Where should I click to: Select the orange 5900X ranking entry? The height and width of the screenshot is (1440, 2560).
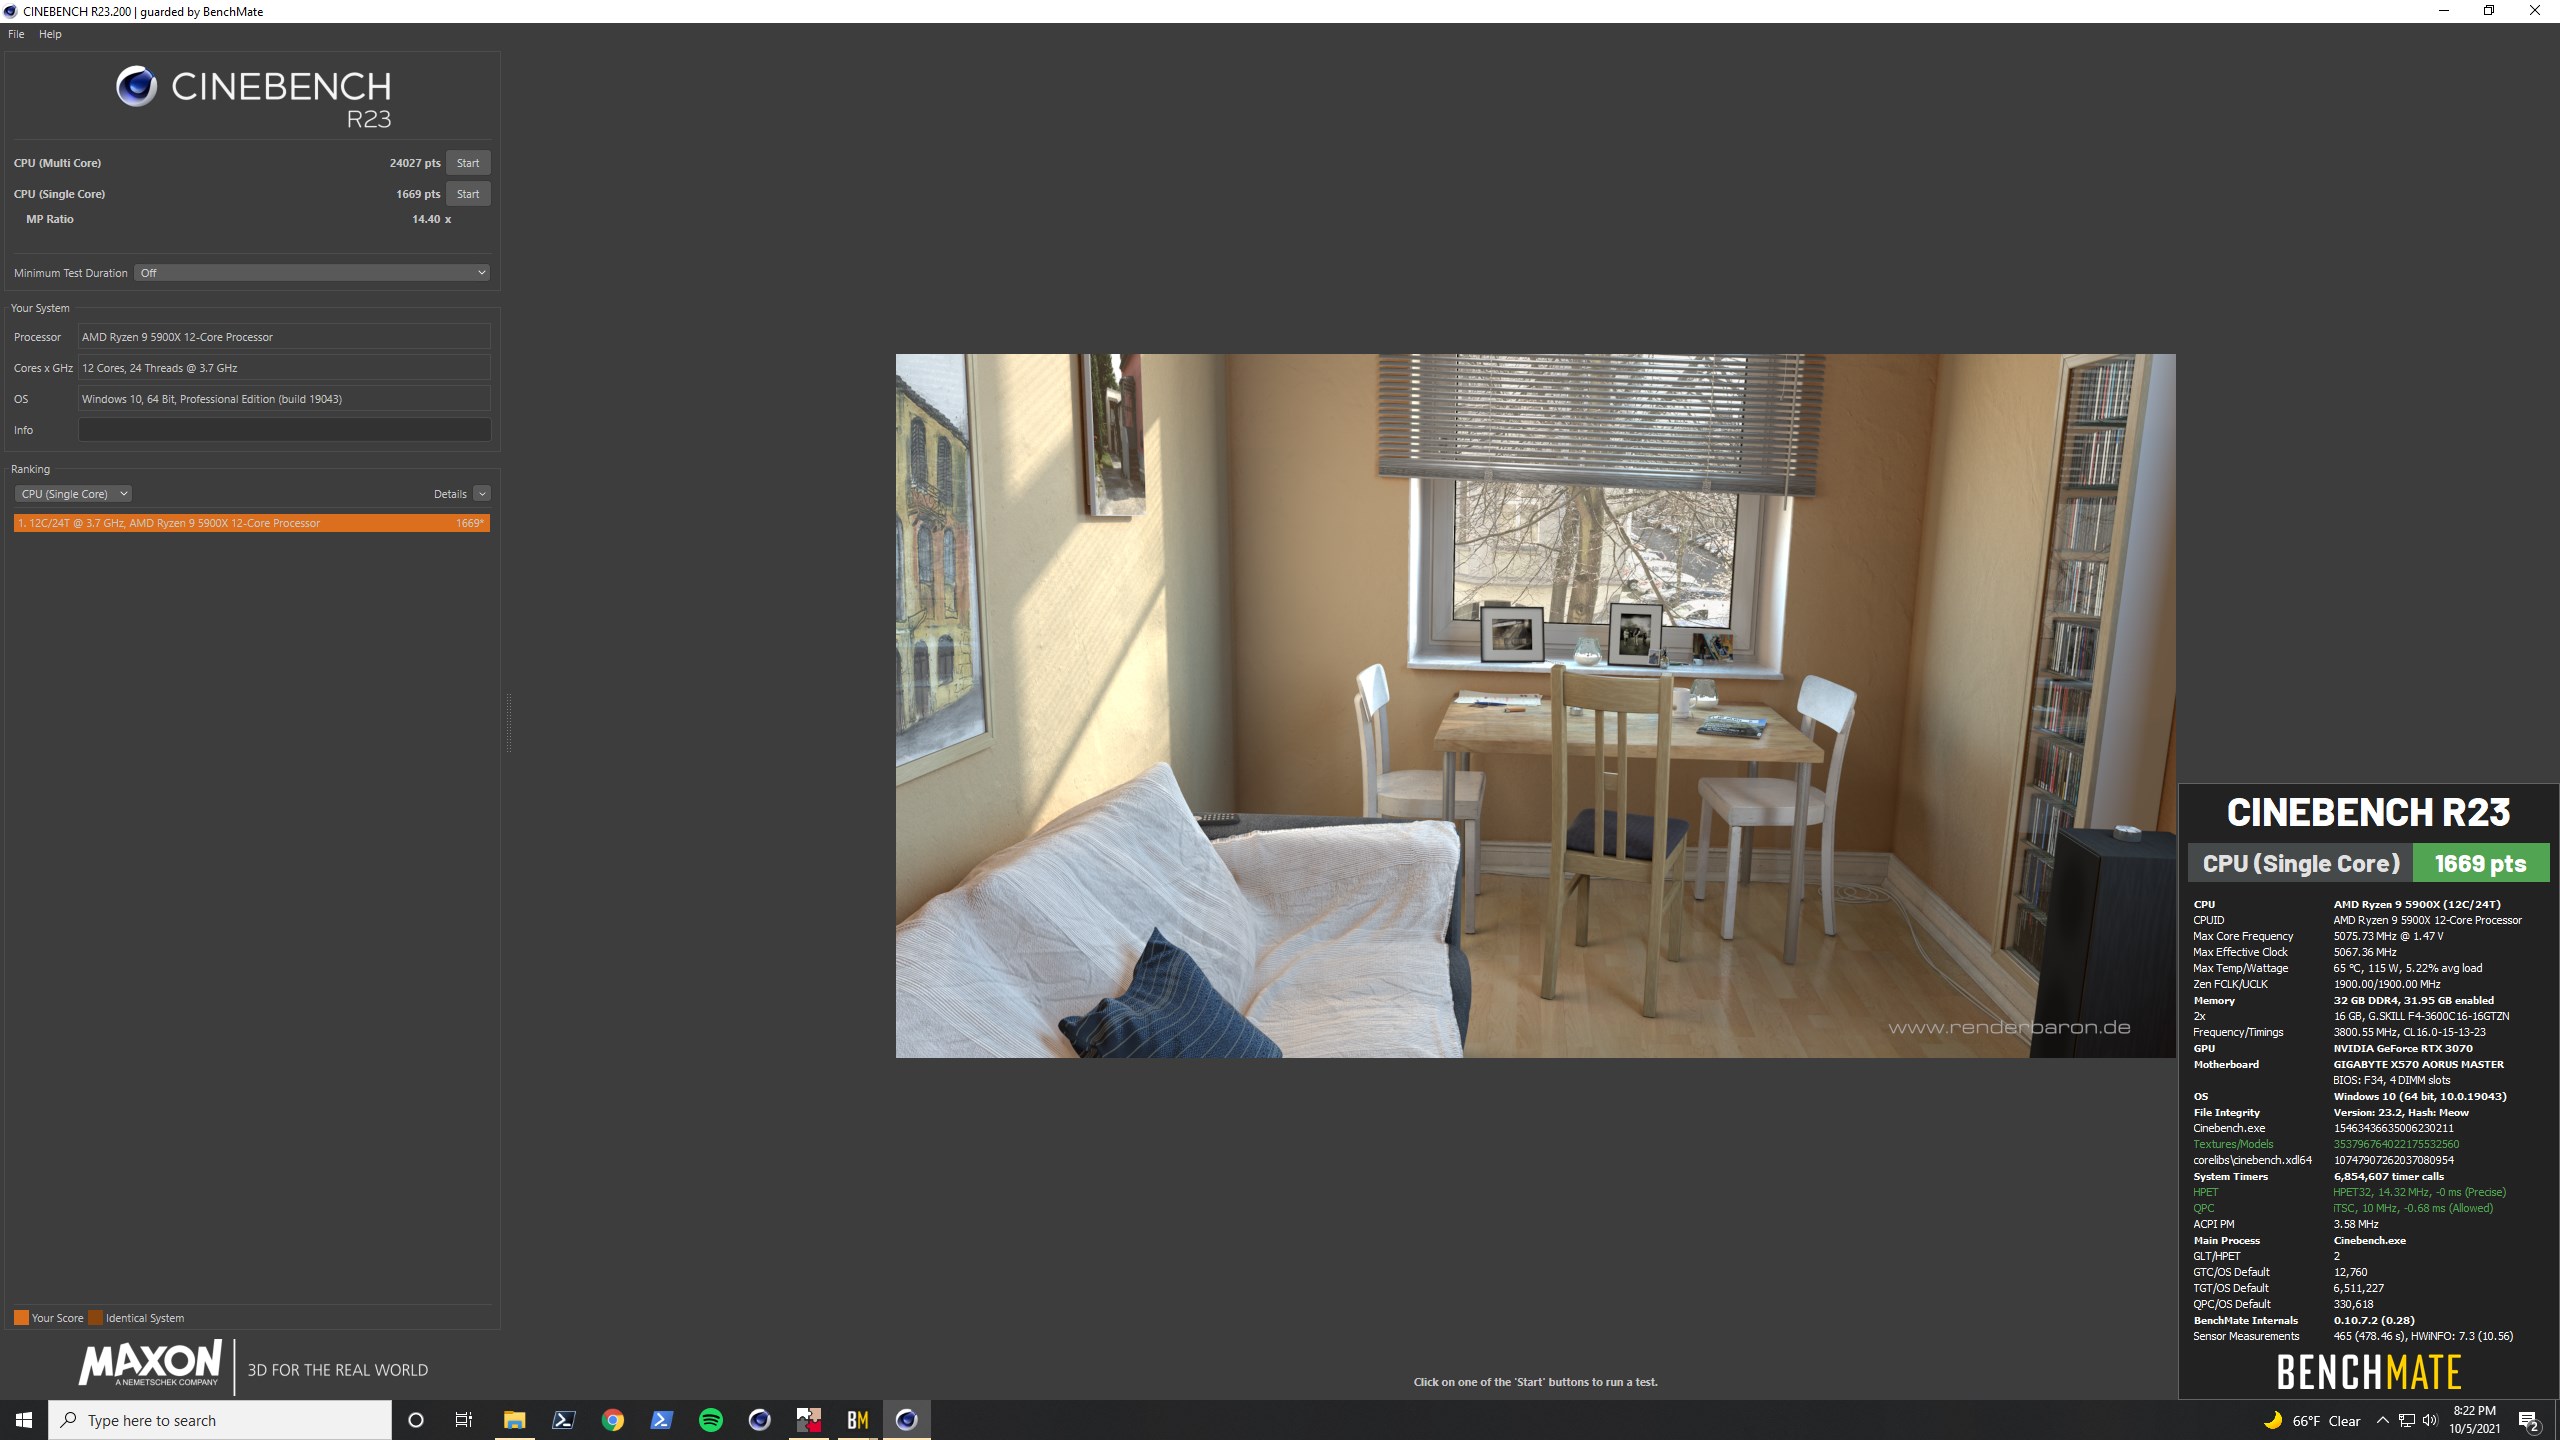[252, 523]
